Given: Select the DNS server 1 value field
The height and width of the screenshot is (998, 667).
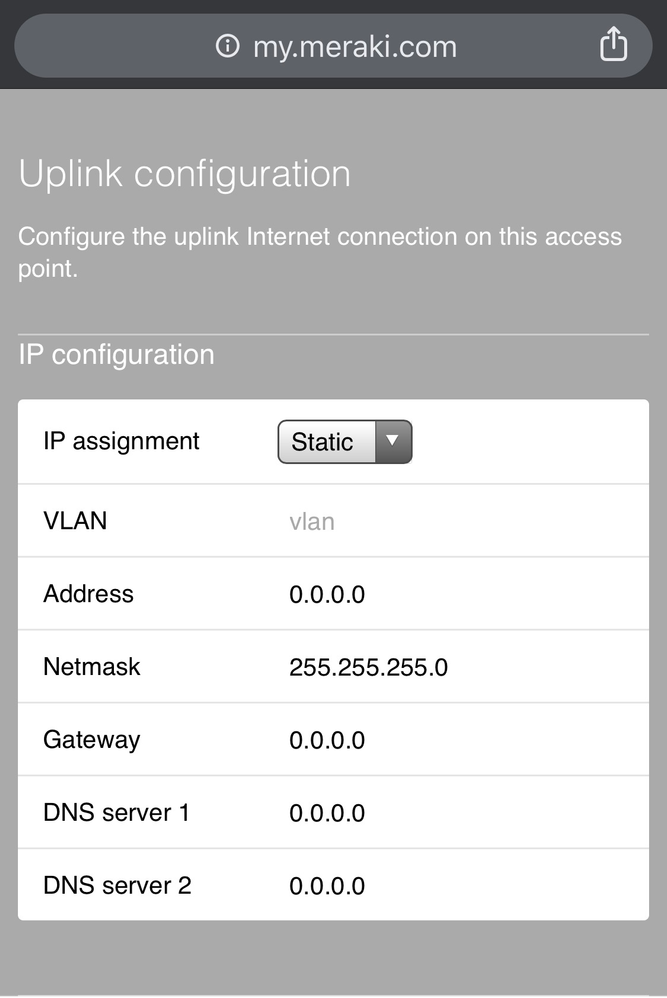Looking at the screenshot, I should pos(327,813).
